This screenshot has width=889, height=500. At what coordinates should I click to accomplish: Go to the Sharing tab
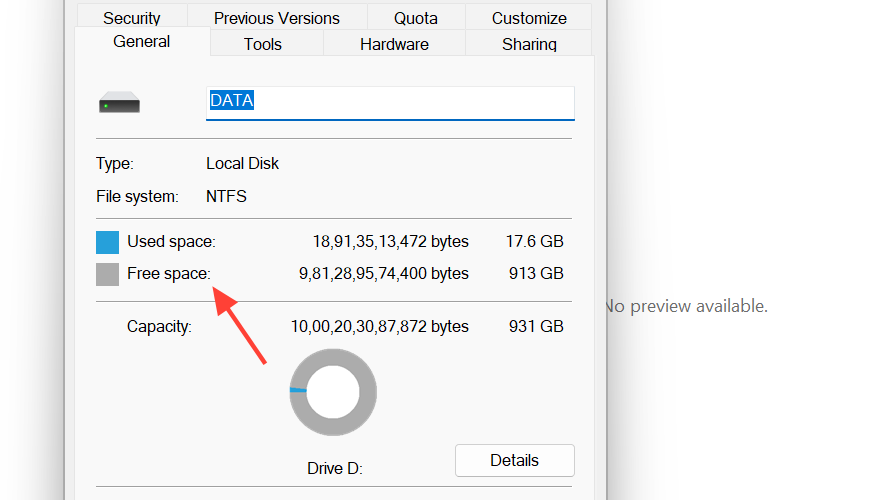529,44
